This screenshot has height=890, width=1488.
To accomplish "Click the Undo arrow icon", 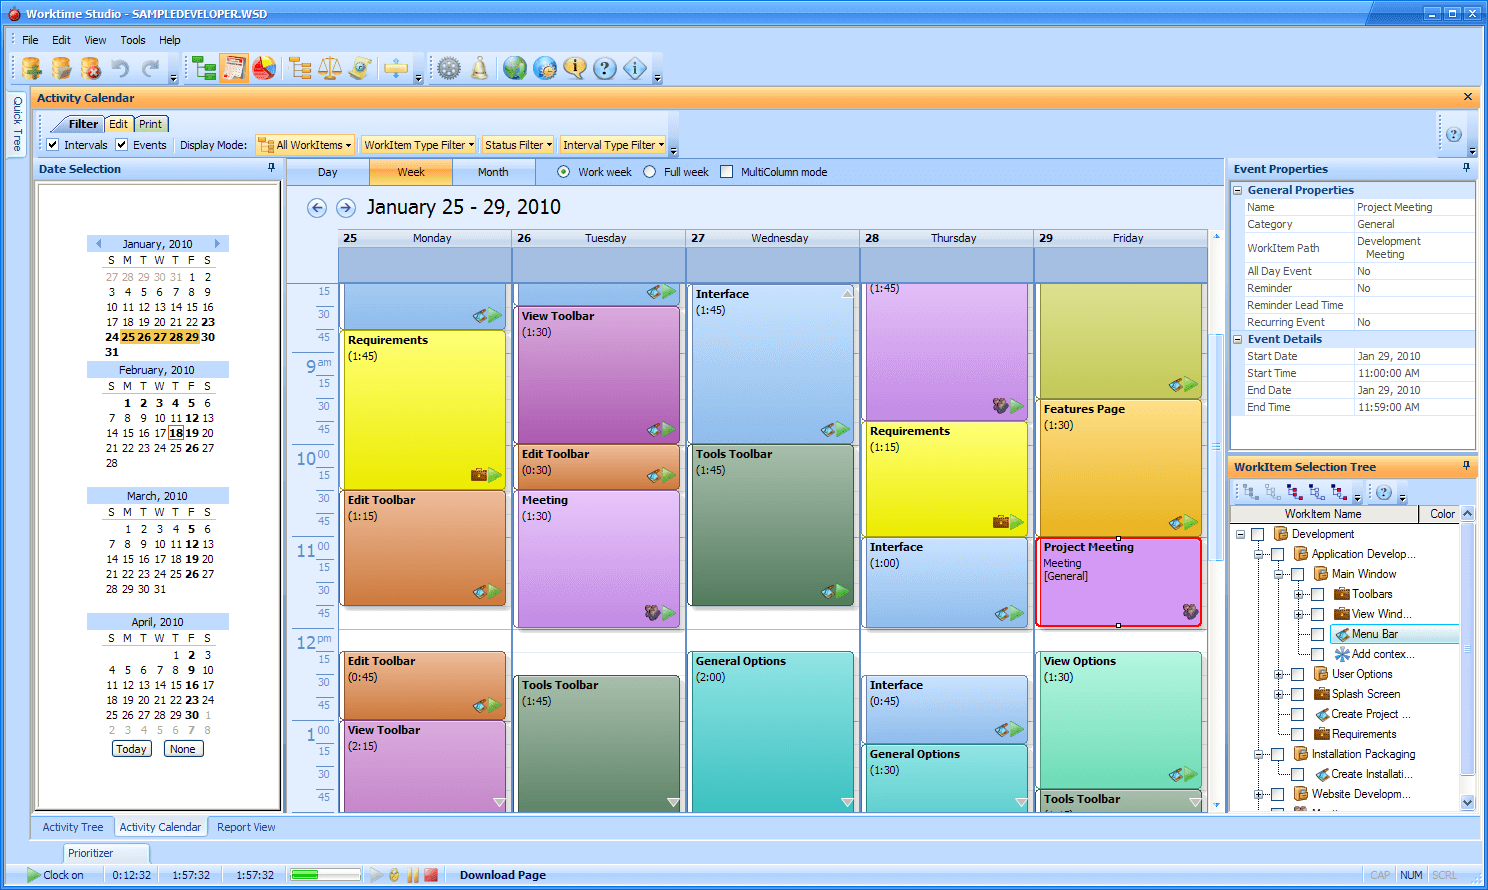I will click(122, 68).
